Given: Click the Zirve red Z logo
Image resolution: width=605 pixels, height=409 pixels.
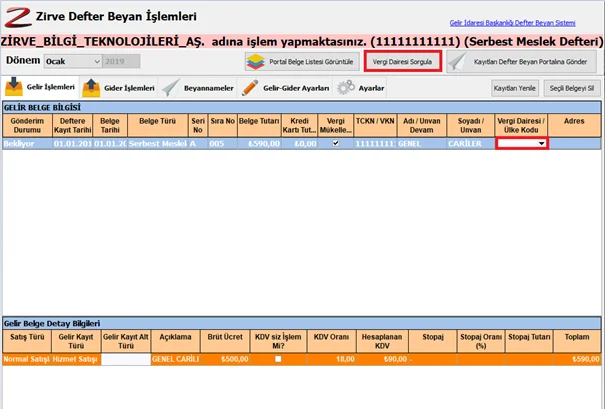Looking at the screenshot, I should point(18,17).
